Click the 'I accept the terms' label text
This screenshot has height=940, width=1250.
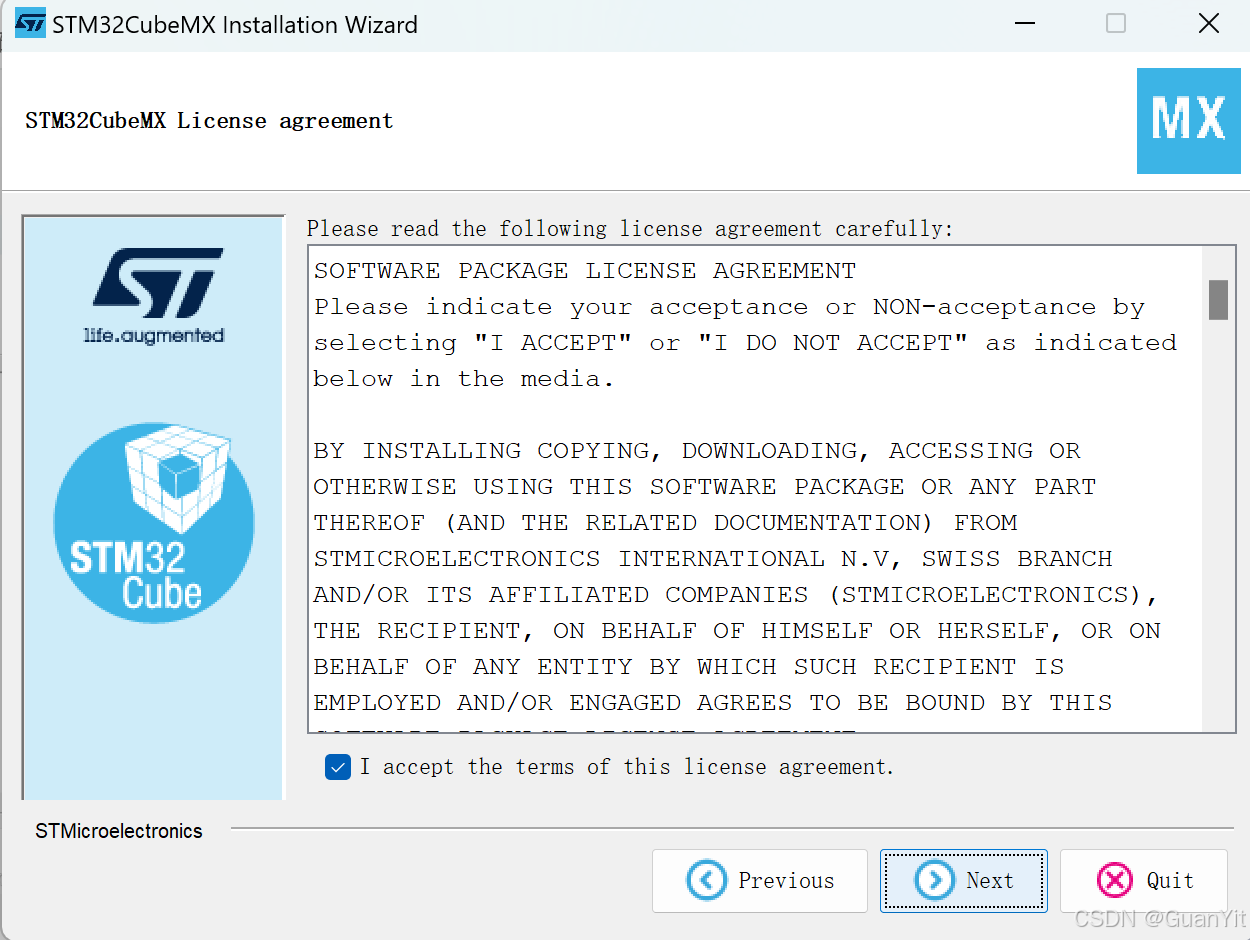626,767
